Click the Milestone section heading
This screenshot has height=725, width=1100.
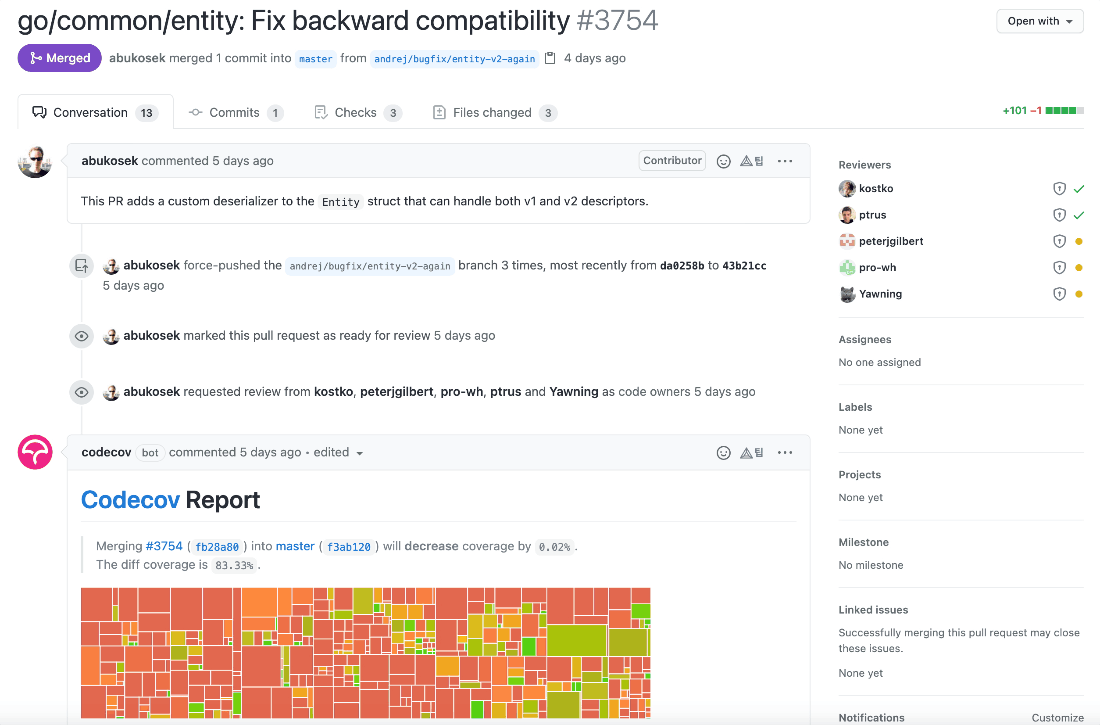click(x=863, y=543)
